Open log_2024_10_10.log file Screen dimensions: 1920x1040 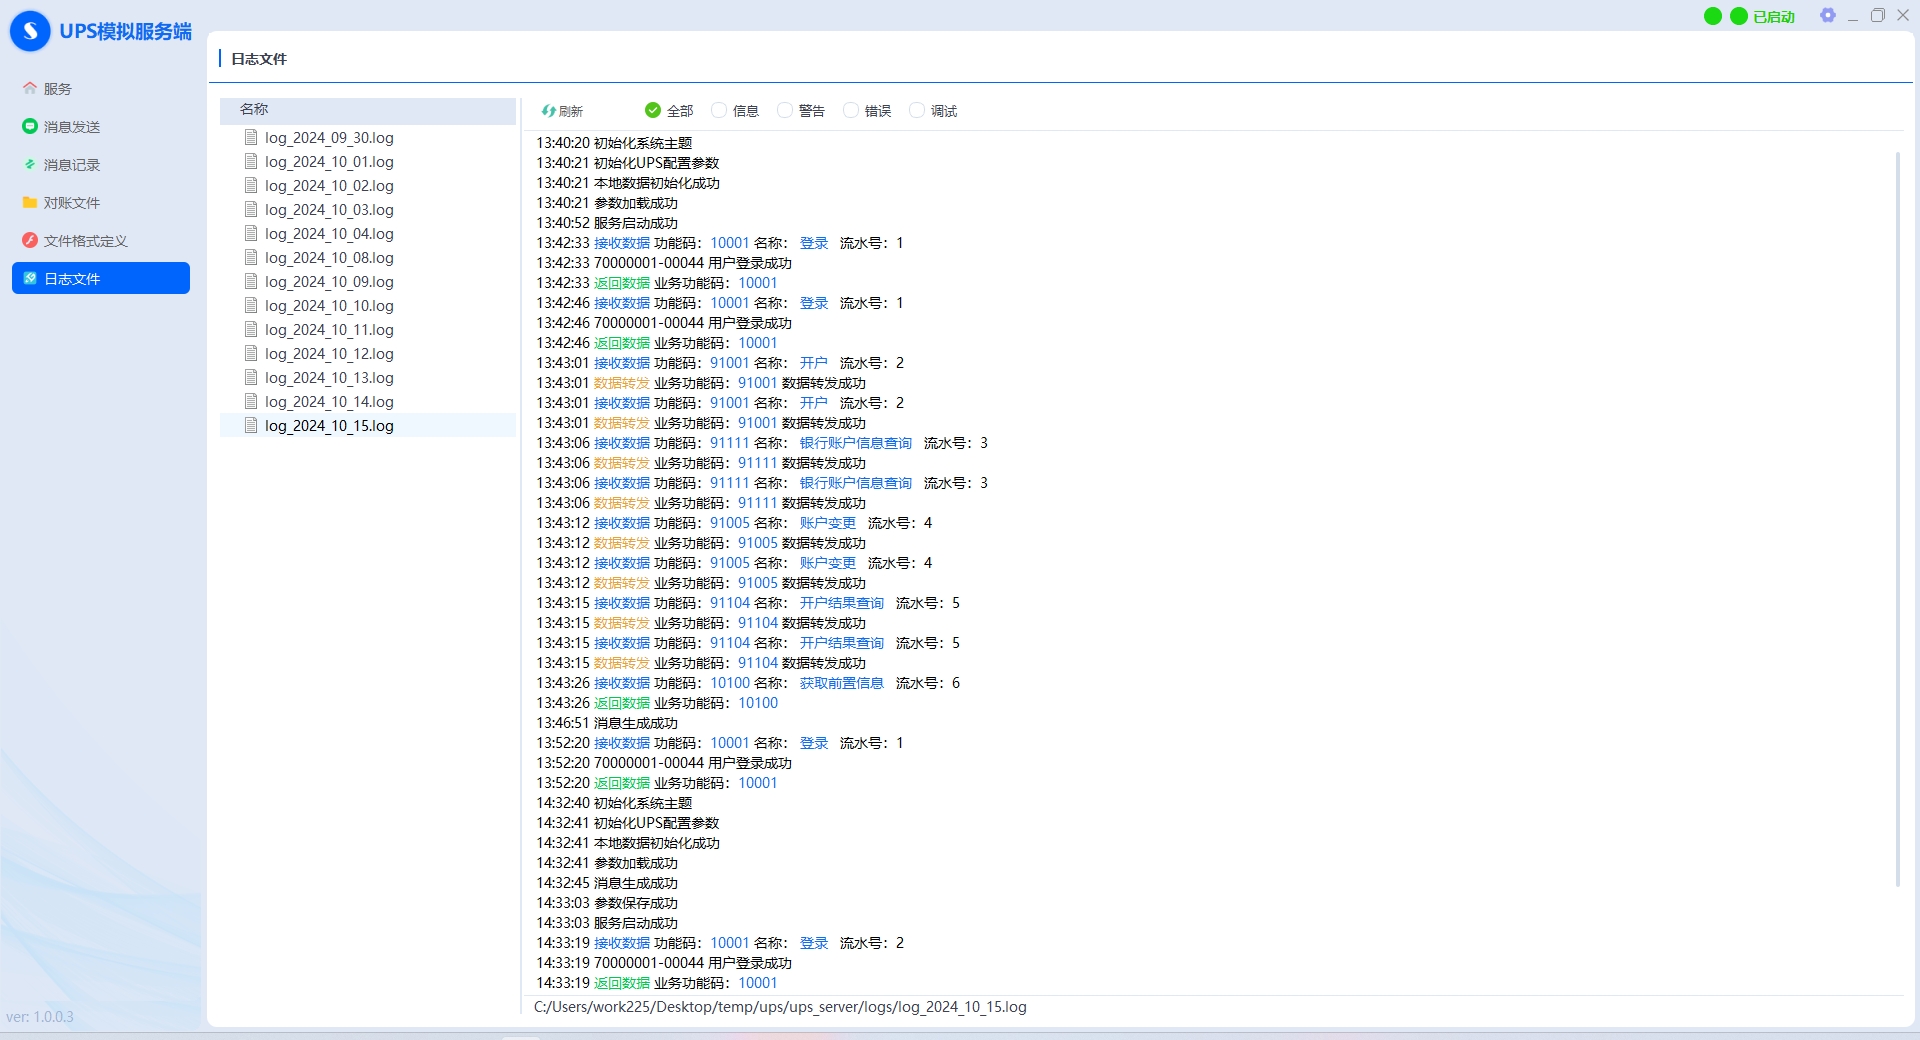click(x=368, y=306)
